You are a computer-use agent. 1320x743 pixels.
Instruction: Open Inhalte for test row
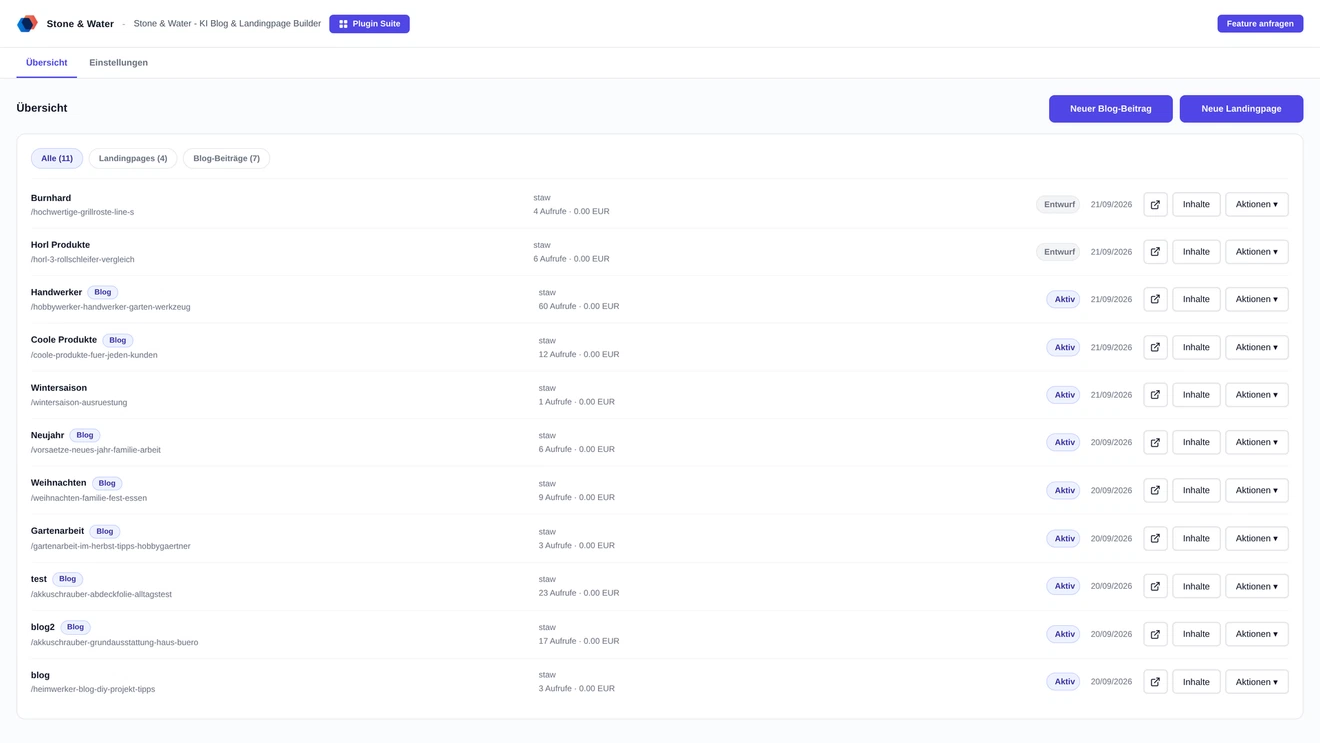[x=1196, y=586]
